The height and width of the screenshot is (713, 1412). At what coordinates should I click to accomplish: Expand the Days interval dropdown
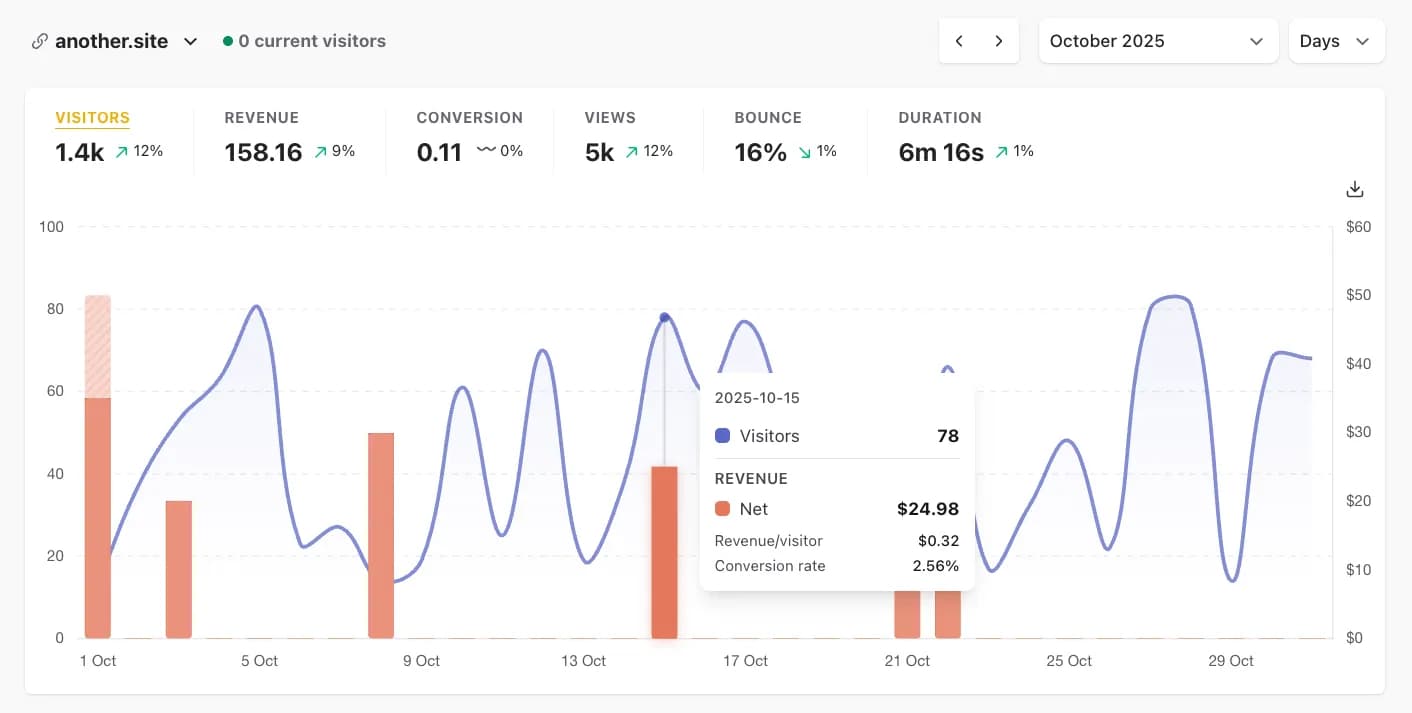[x=1336, y=41]
